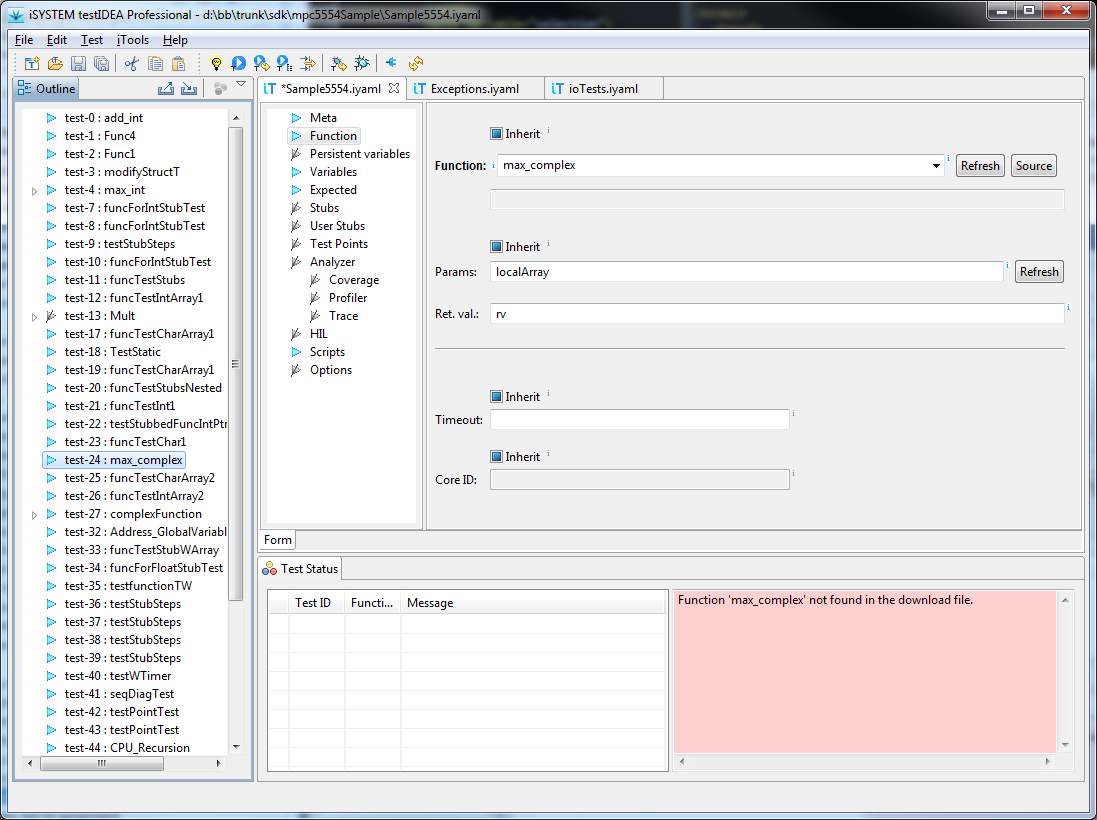Select the Test Status tab

300,569
